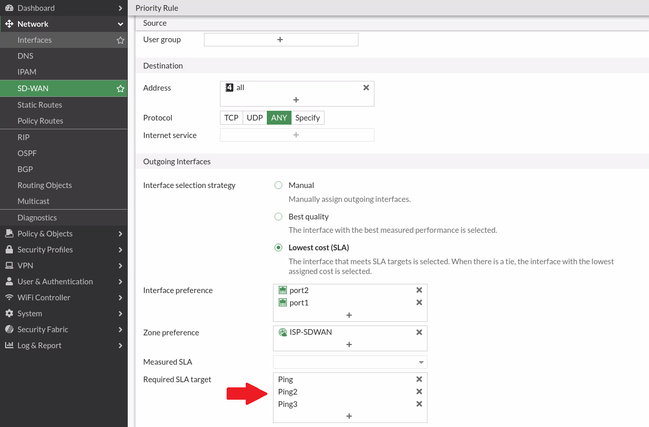Select the Manual interface selection strategy
The height and width of the screenshot is (427, 649).
pyautogui.click(x=278, y=185)
